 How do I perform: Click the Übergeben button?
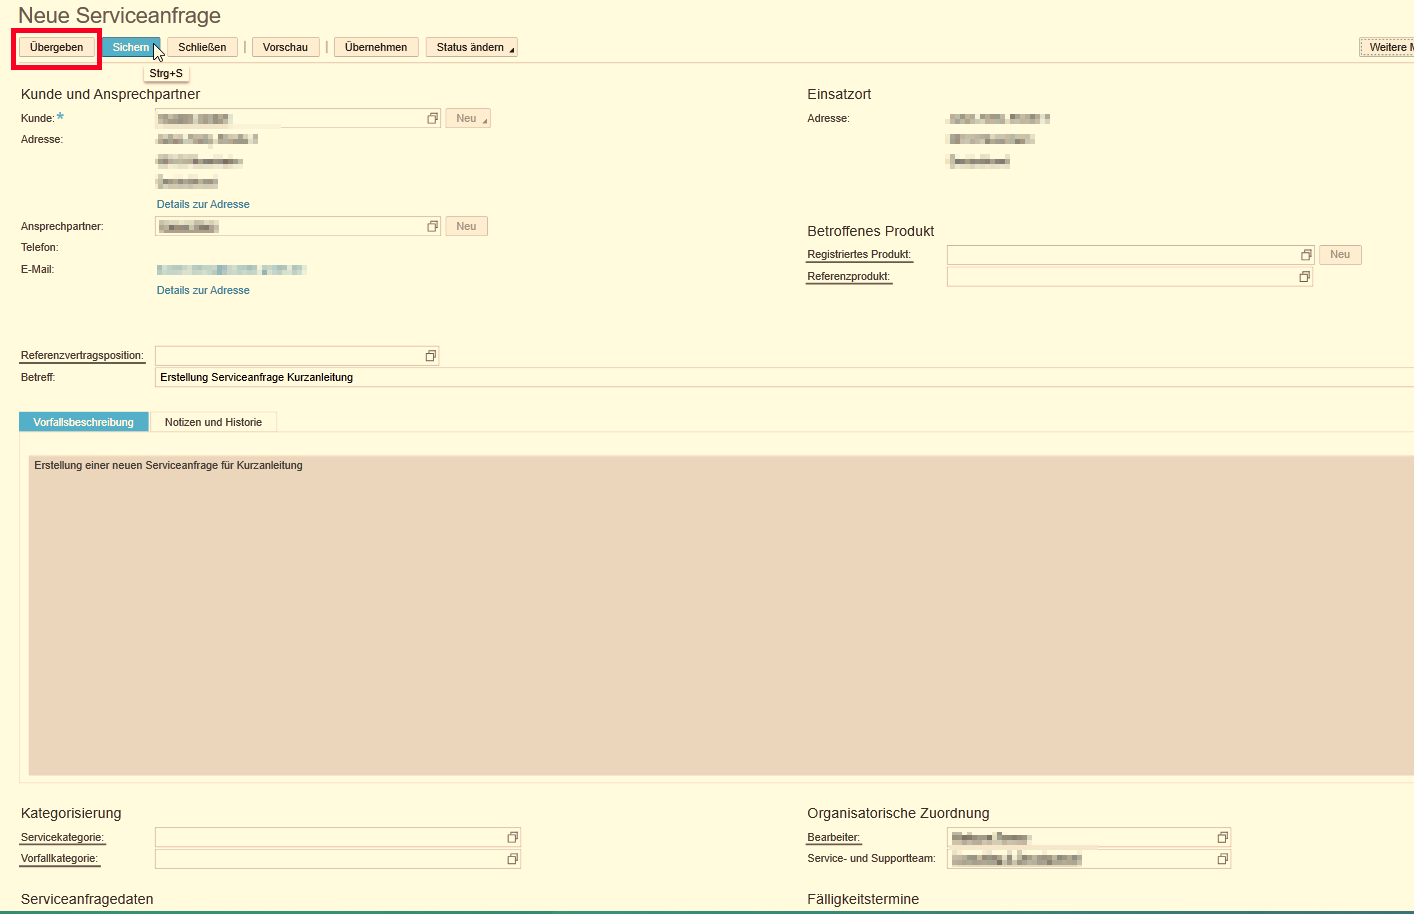click(x=57, y=47)
